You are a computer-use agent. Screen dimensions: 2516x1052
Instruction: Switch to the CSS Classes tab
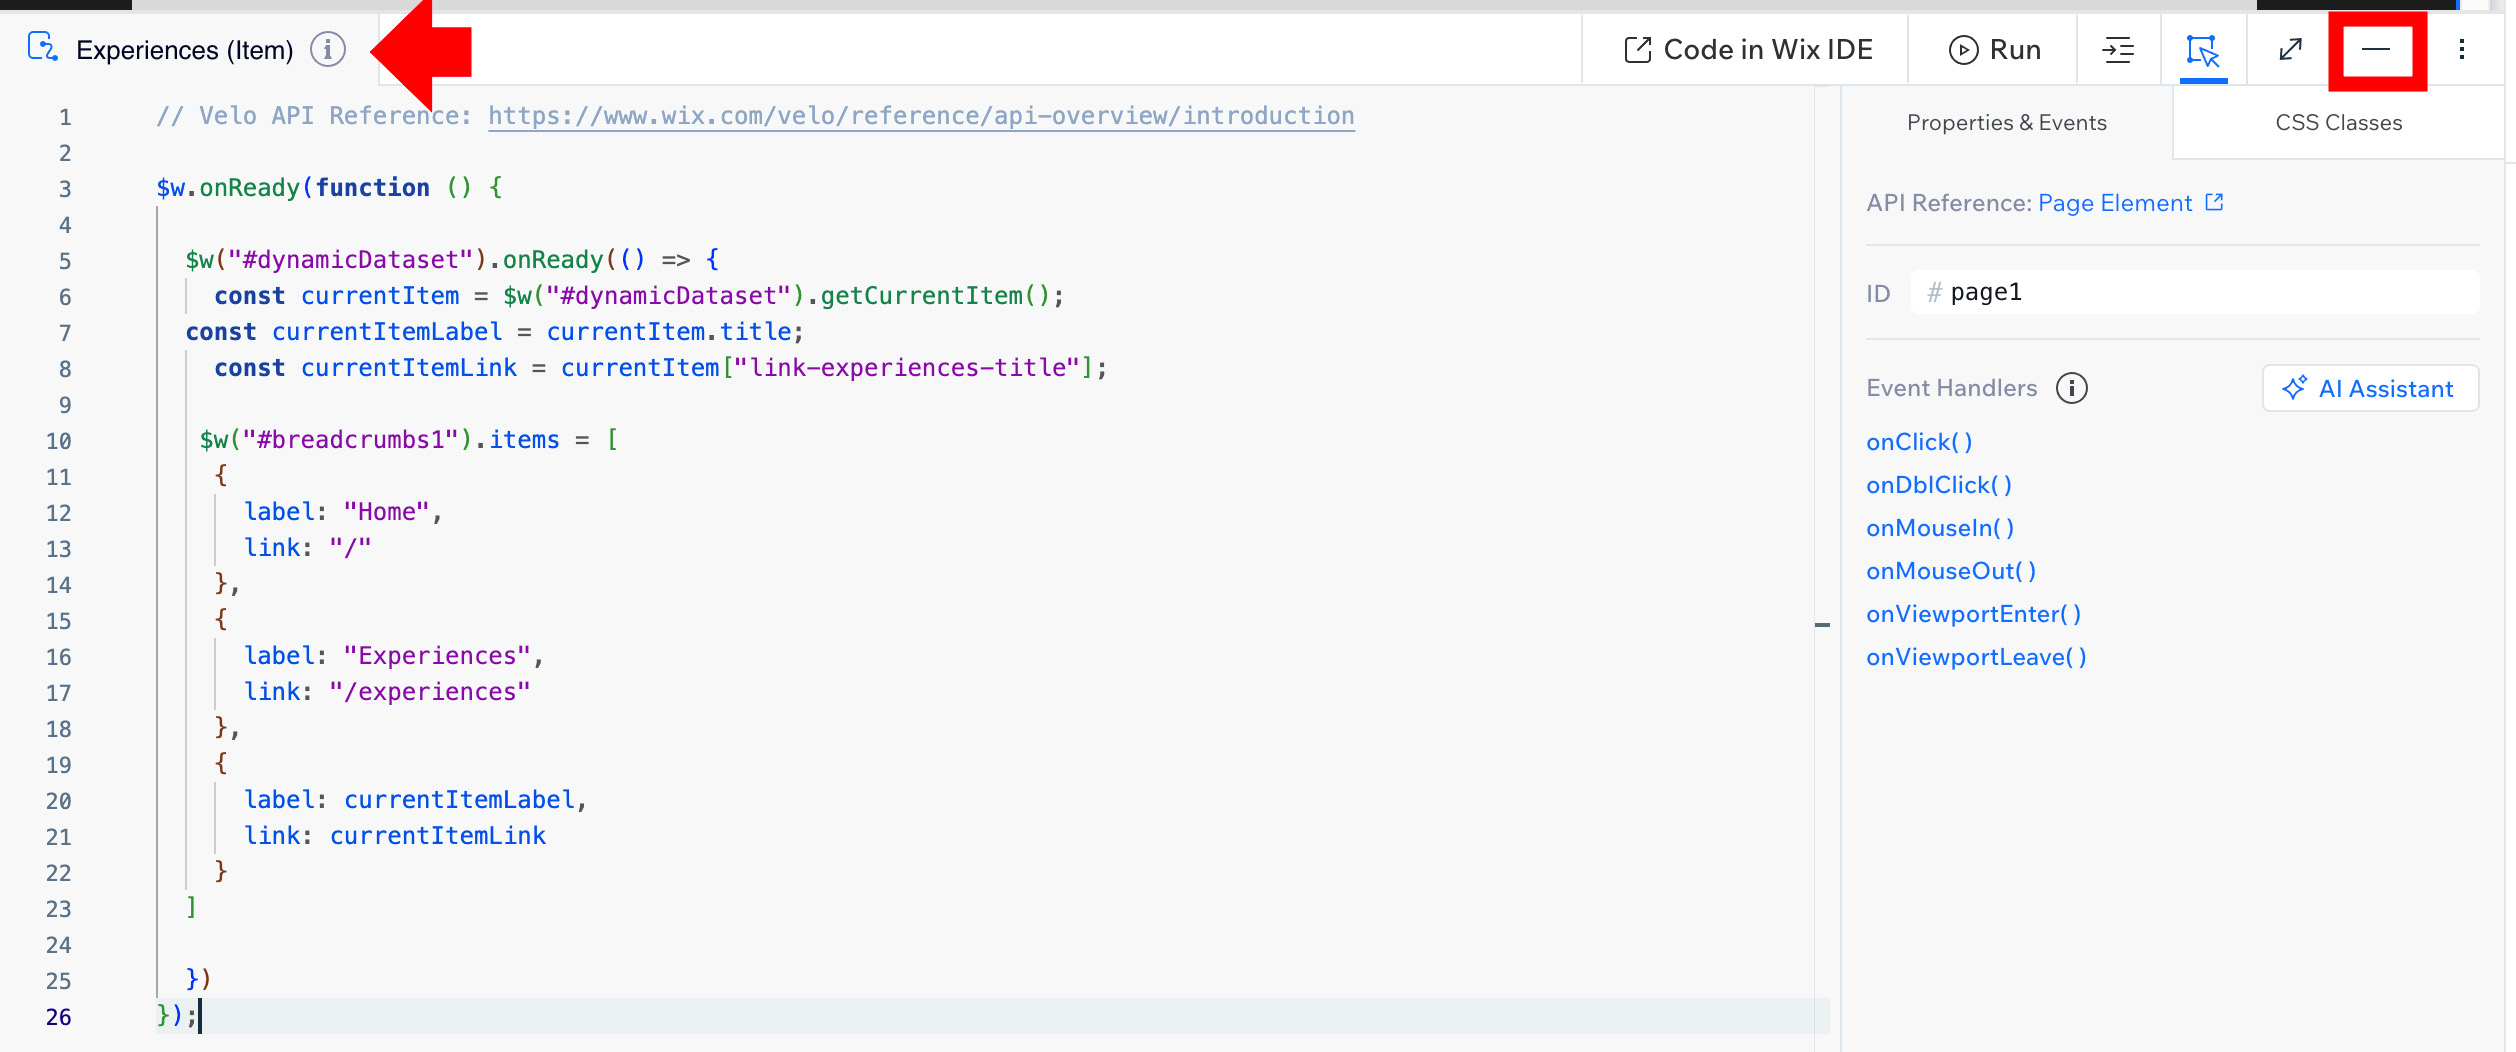point(2338,122)
